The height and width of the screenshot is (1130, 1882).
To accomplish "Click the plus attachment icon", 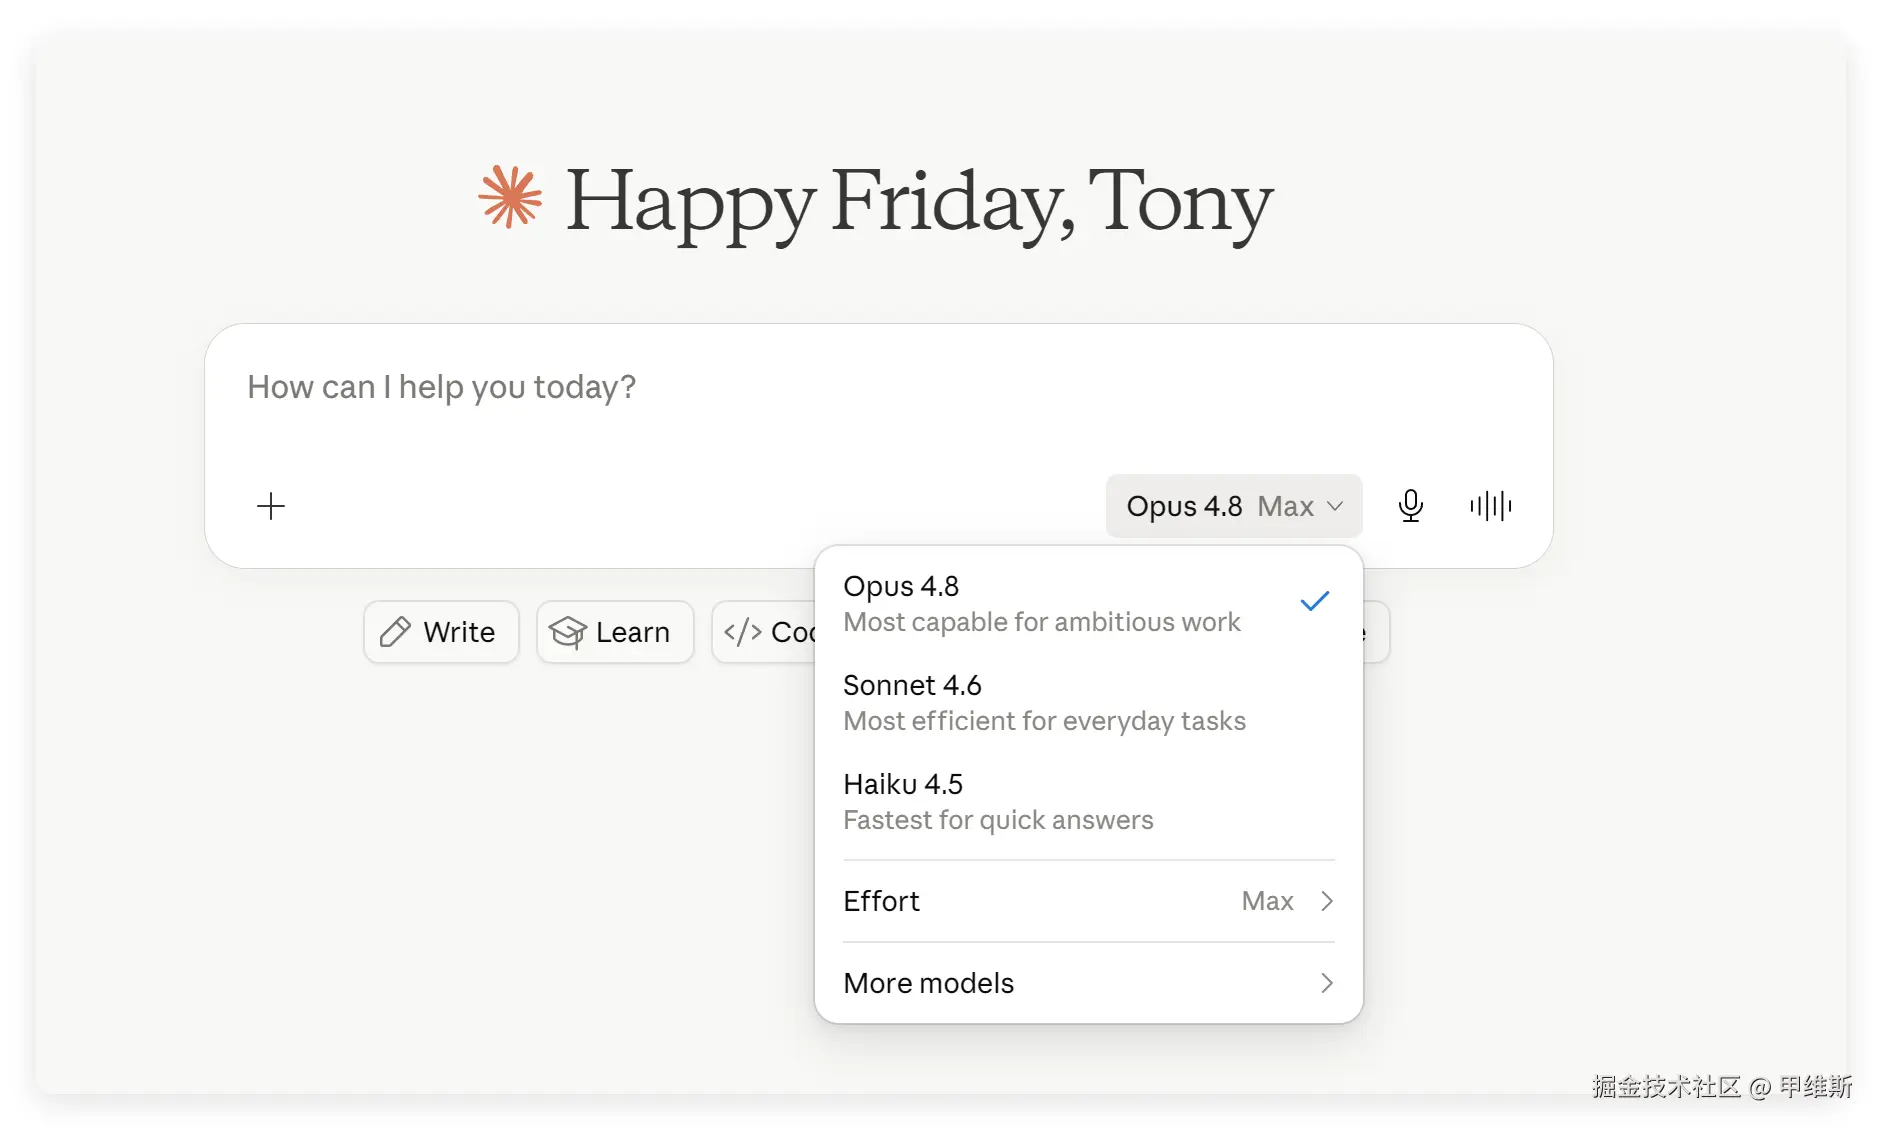I will click(271, 506).
